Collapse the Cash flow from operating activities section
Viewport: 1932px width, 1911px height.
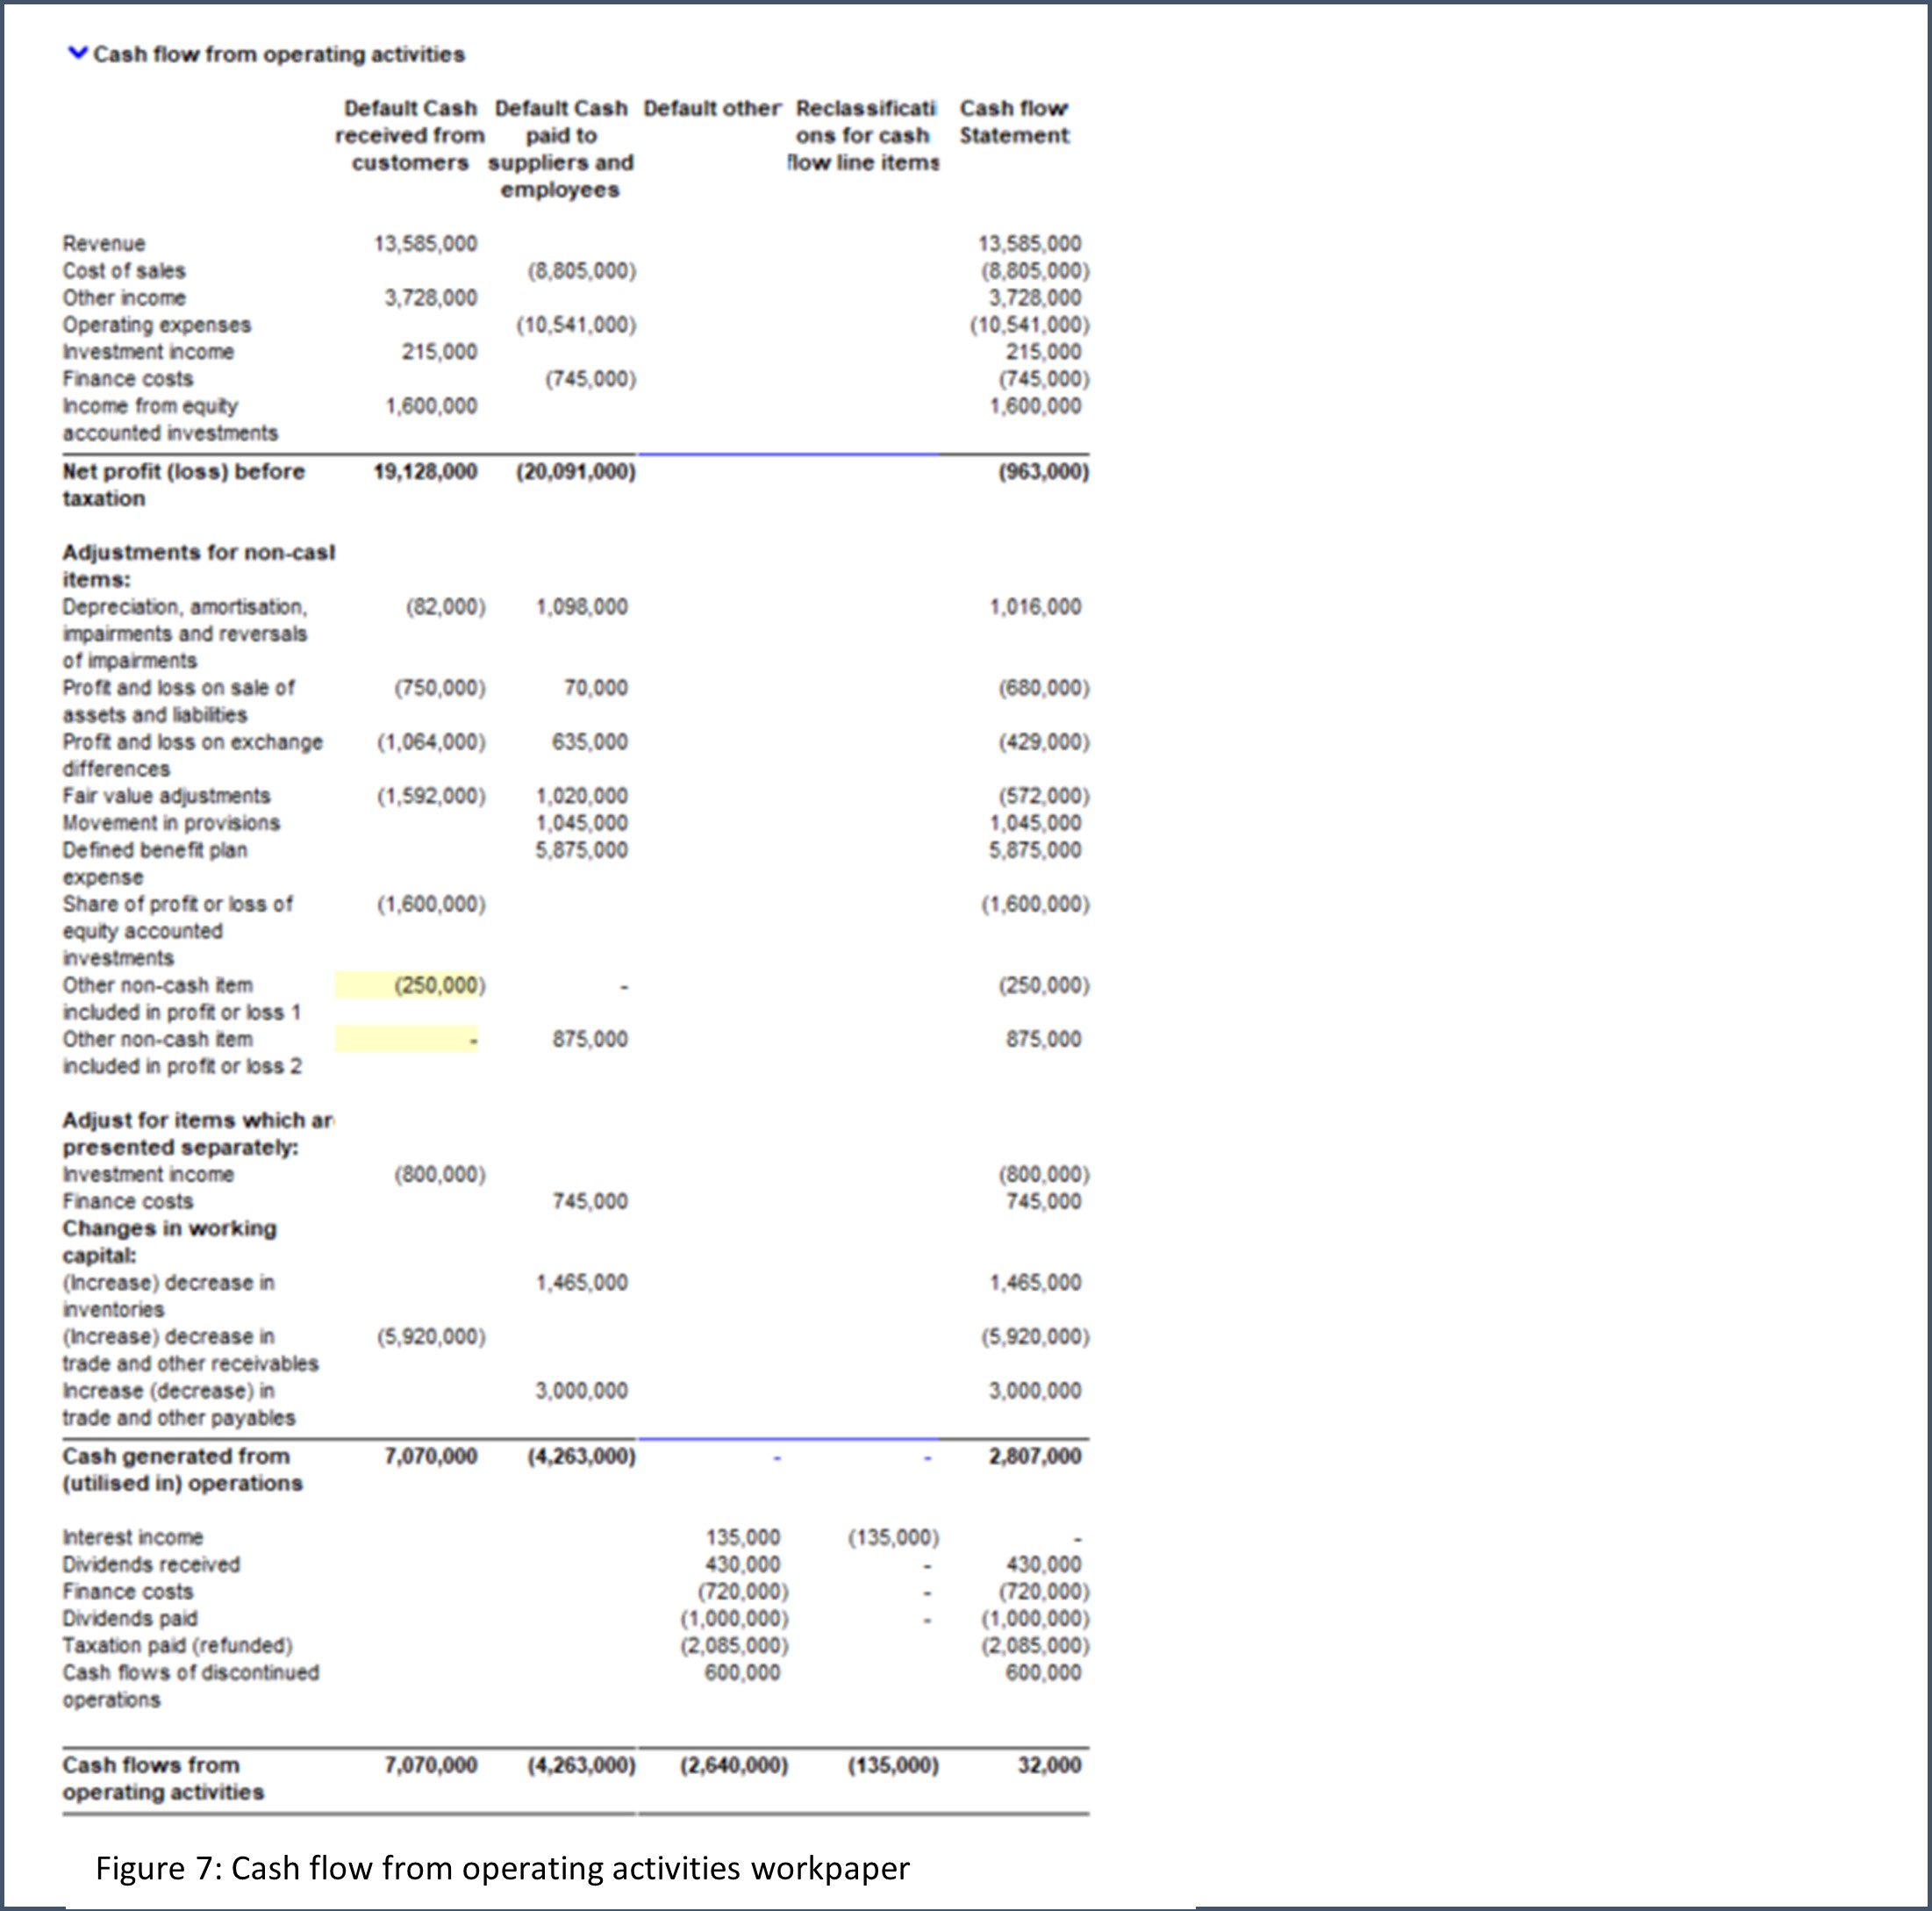pyautogui.click(x=77, y=53)
